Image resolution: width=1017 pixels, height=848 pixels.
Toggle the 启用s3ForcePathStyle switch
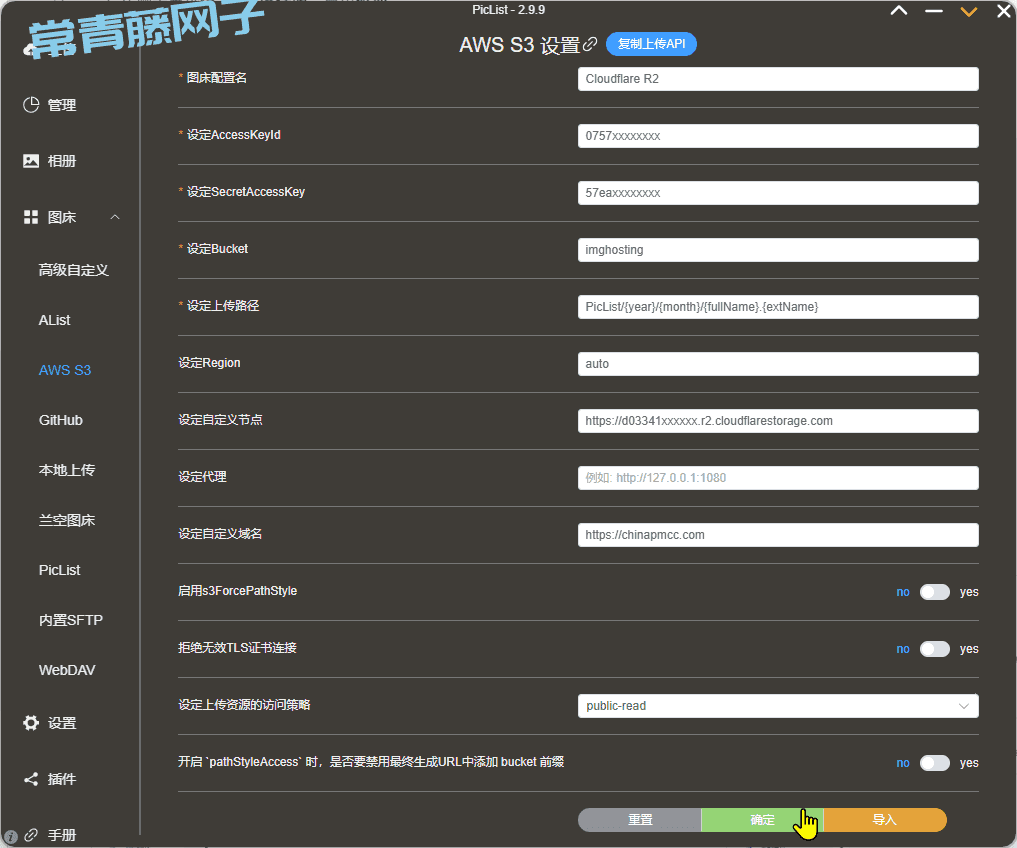[935, 592]
